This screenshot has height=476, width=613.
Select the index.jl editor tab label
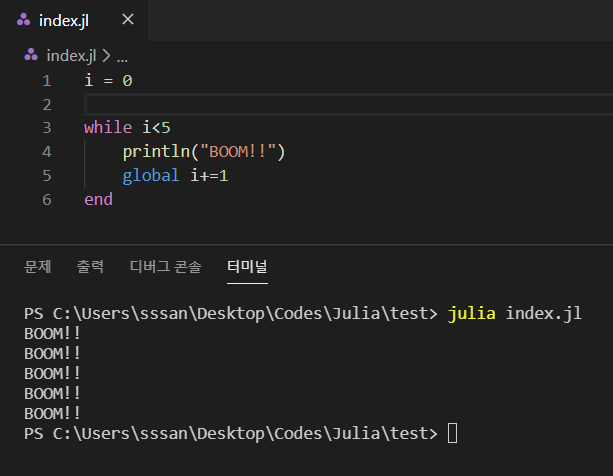(64, 20)
